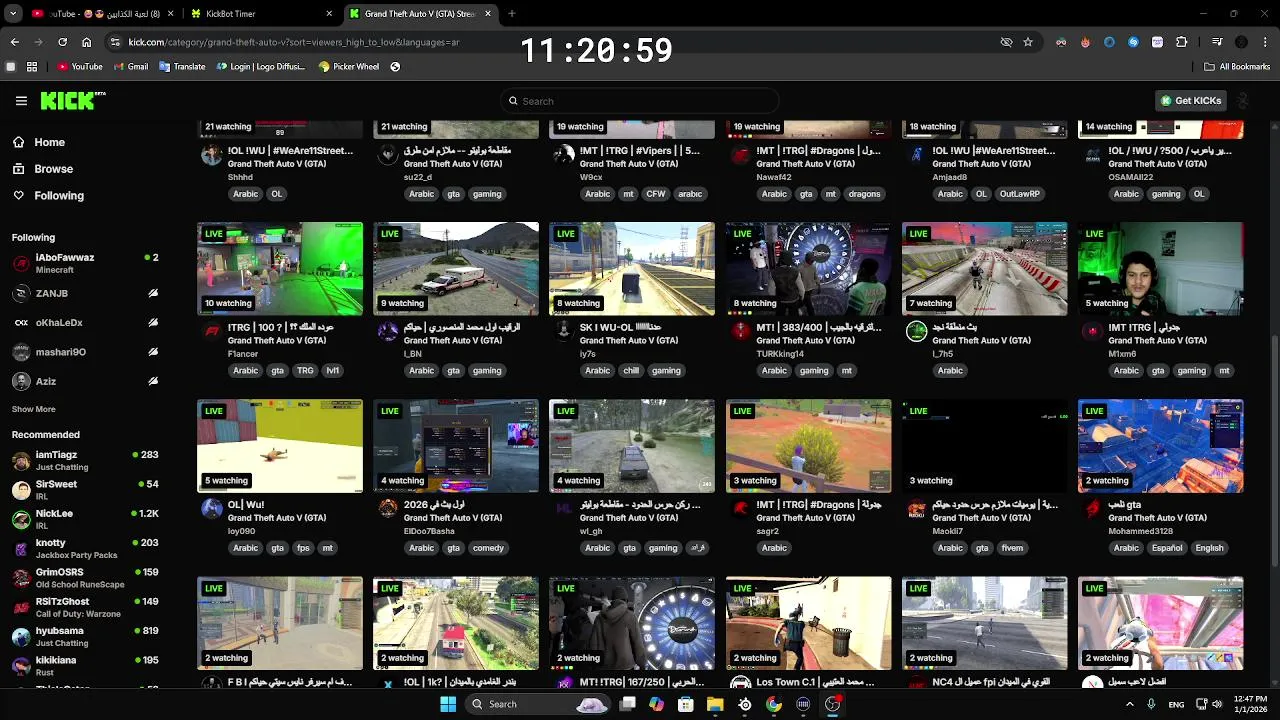
Task: Click loy090 channel avatar
Action: 211,509
